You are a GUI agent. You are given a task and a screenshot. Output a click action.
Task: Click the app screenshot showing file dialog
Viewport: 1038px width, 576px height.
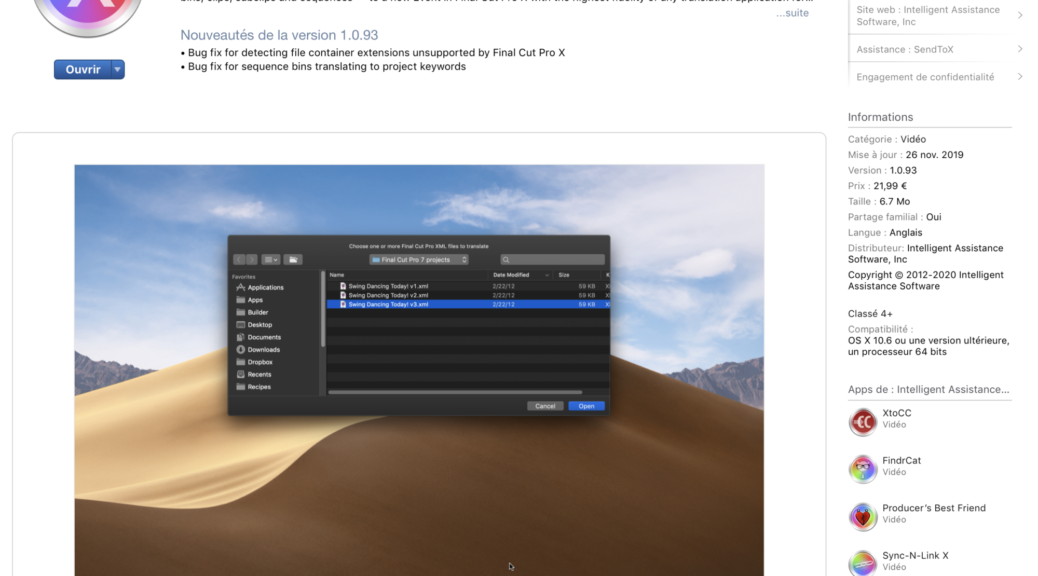pyautogui.click(x=419, y=370)
